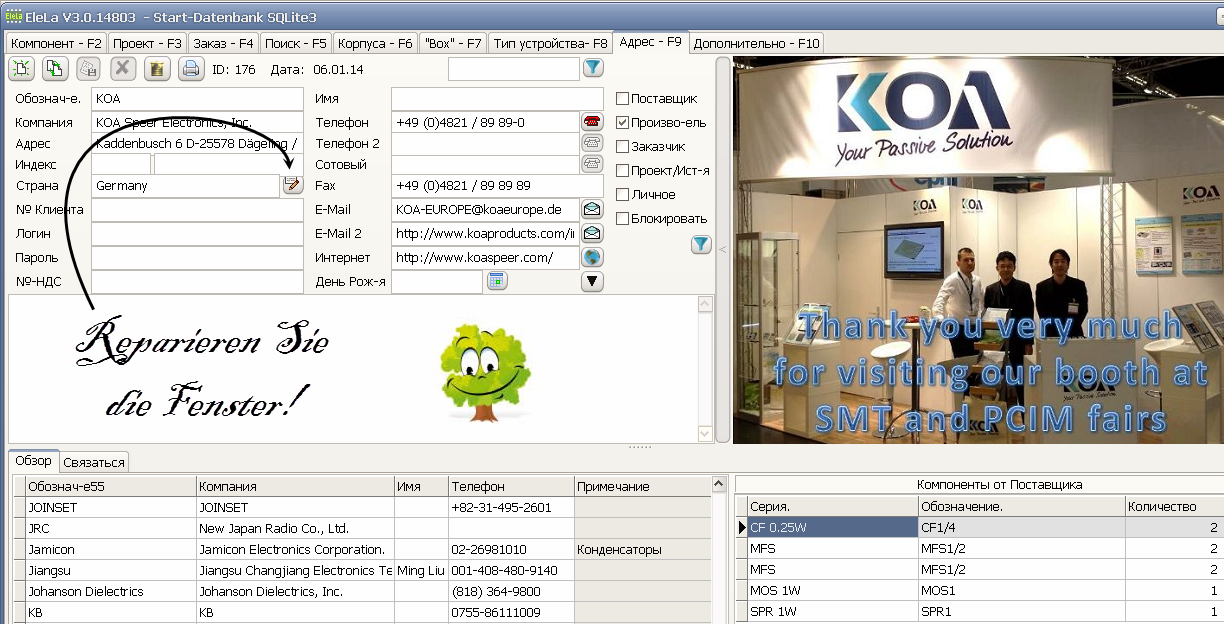The height and width of the screenshot is (624, 1224).
Task: Sort by Примечание column header
Action: (642, 486)
